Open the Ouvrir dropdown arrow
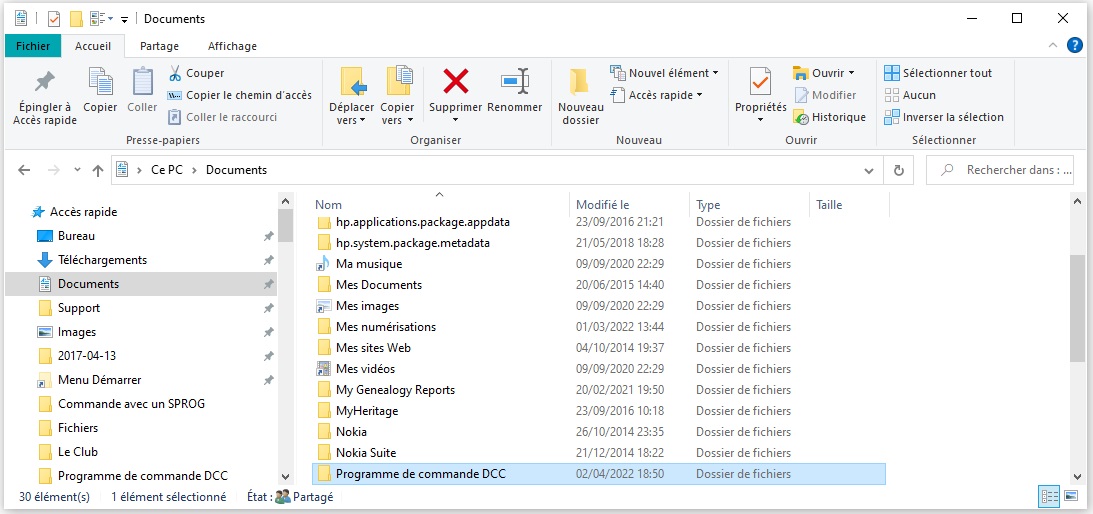This screenshot has width=1093, height=514. coord(852,73)
